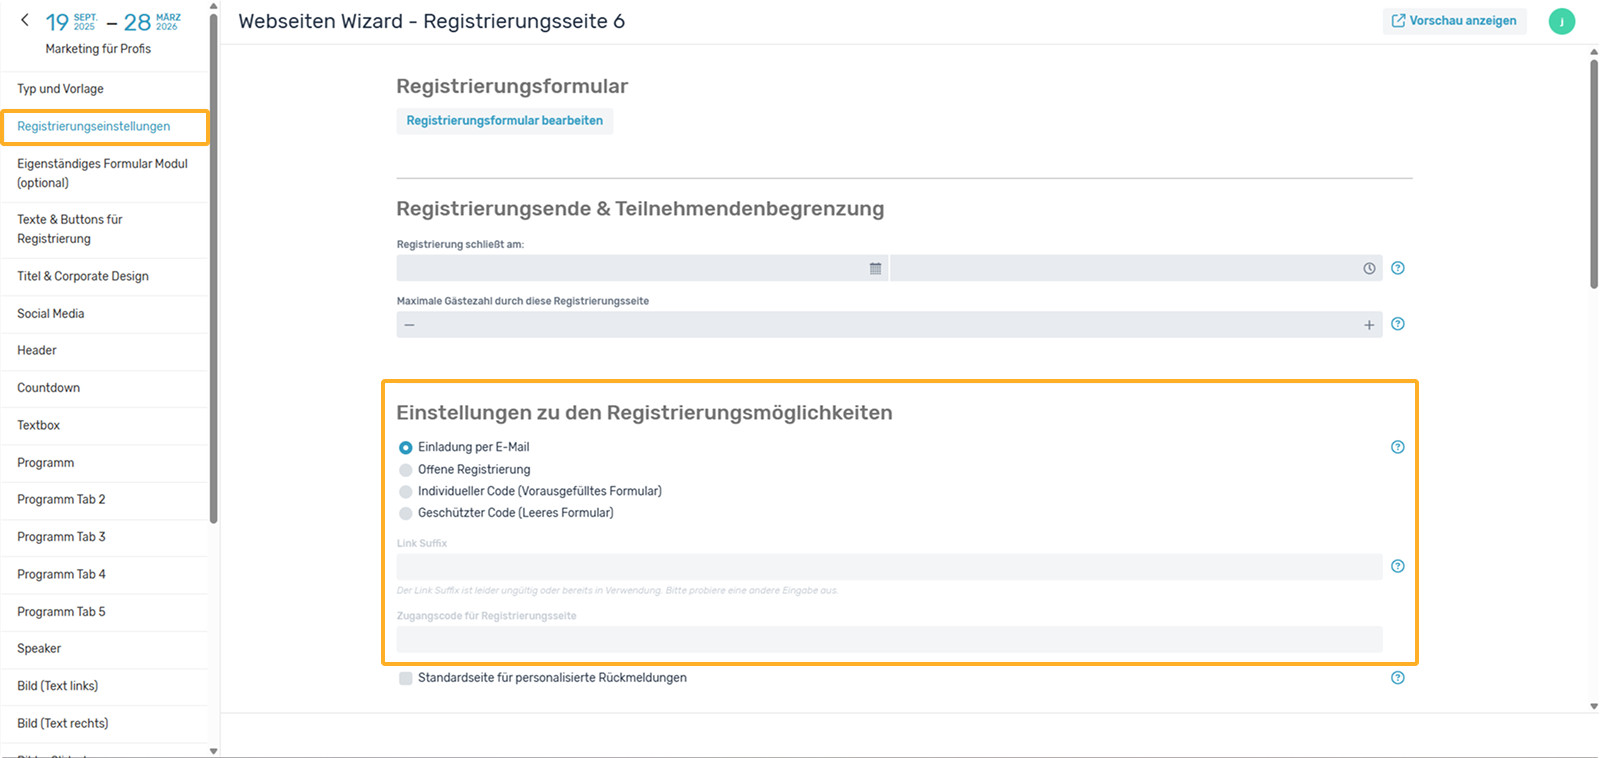The width and height of the screenshot is (1600, 758).
Task: Tick Standardseite für personalisierte Rückmeldungen checkbox
Action: (405, 678)
